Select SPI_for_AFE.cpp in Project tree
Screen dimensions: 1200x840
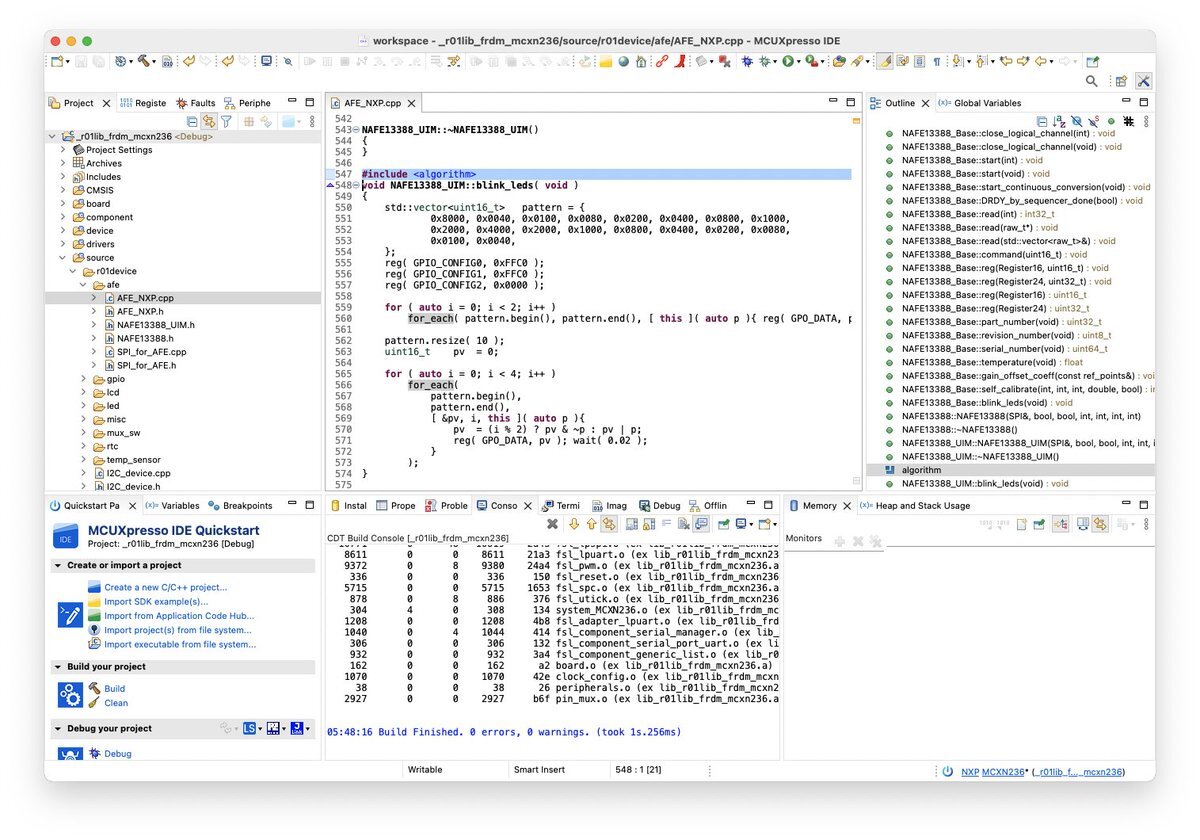coord(151,352)
